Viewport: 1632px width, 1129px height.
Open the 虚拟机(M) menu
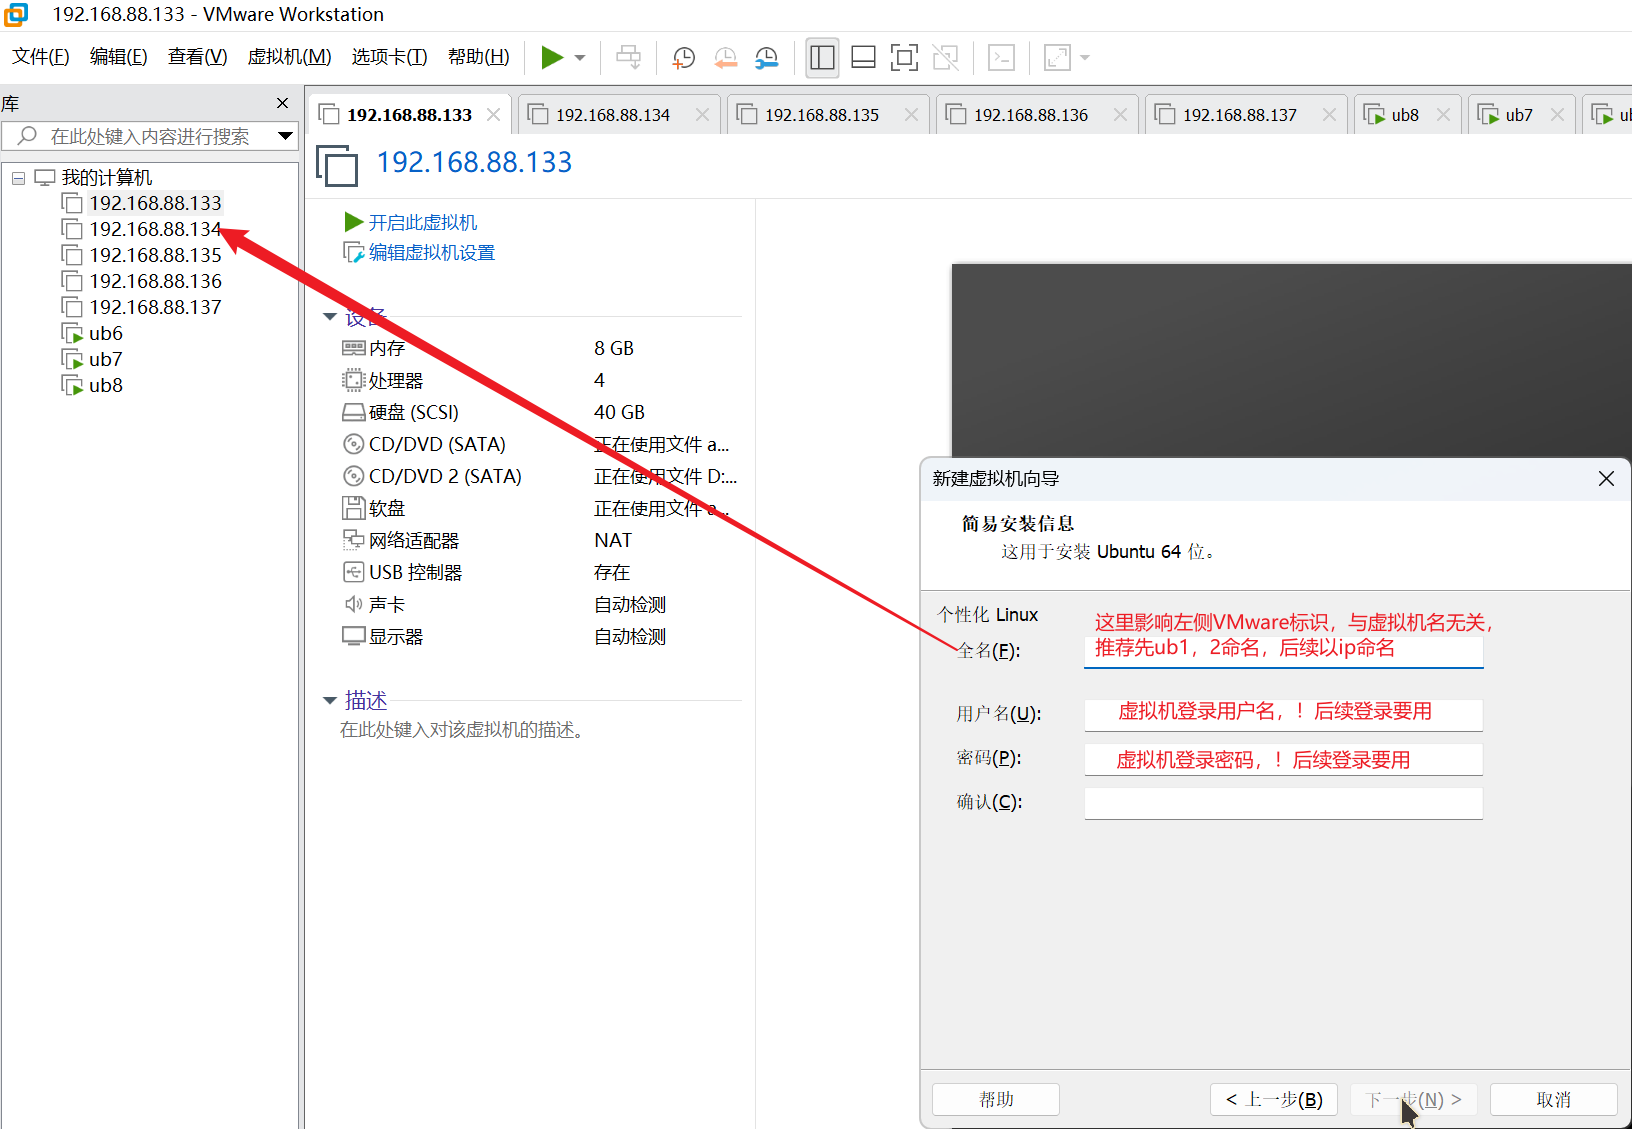click(289, 57)
